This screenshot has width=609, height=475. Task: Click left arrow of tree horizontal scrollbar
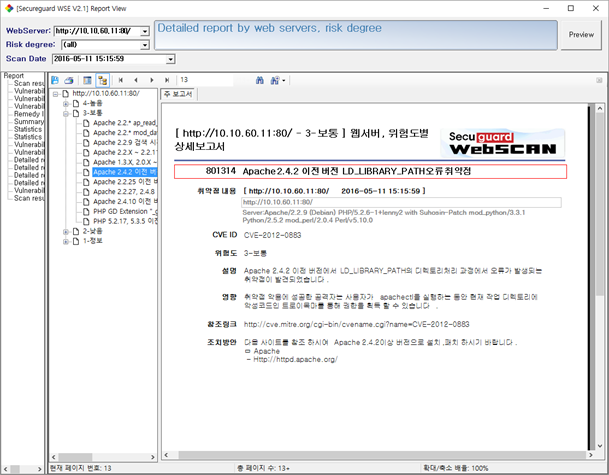[x=54, y=457]
